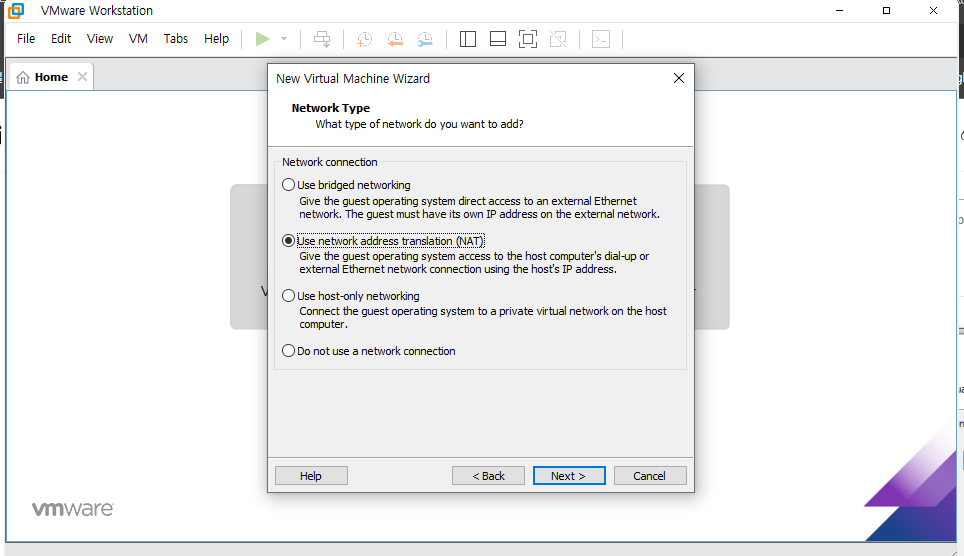The height and width of the screenshot is (556, 964).
Task: Click the Network Type heading text
Action: click(x=331, y=108)
